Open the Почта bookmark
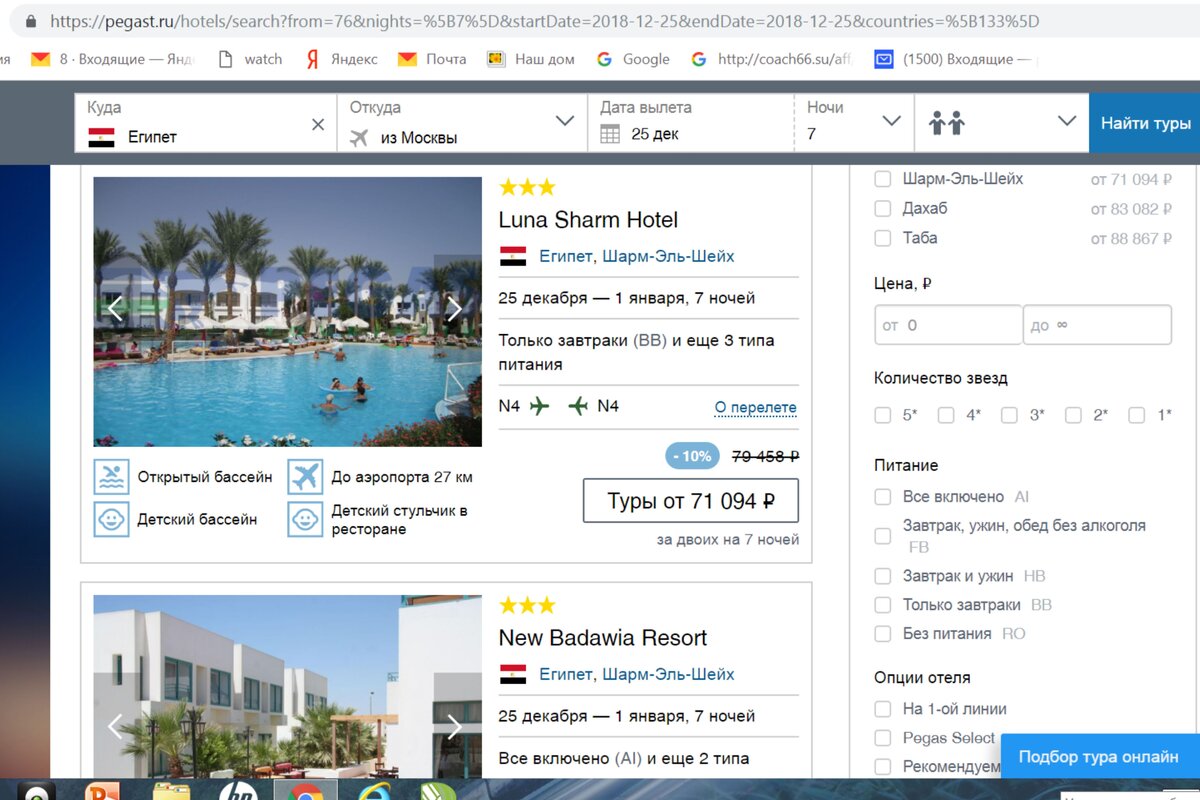The height and width of the screenshot is (800, 1200). (432, 59)
